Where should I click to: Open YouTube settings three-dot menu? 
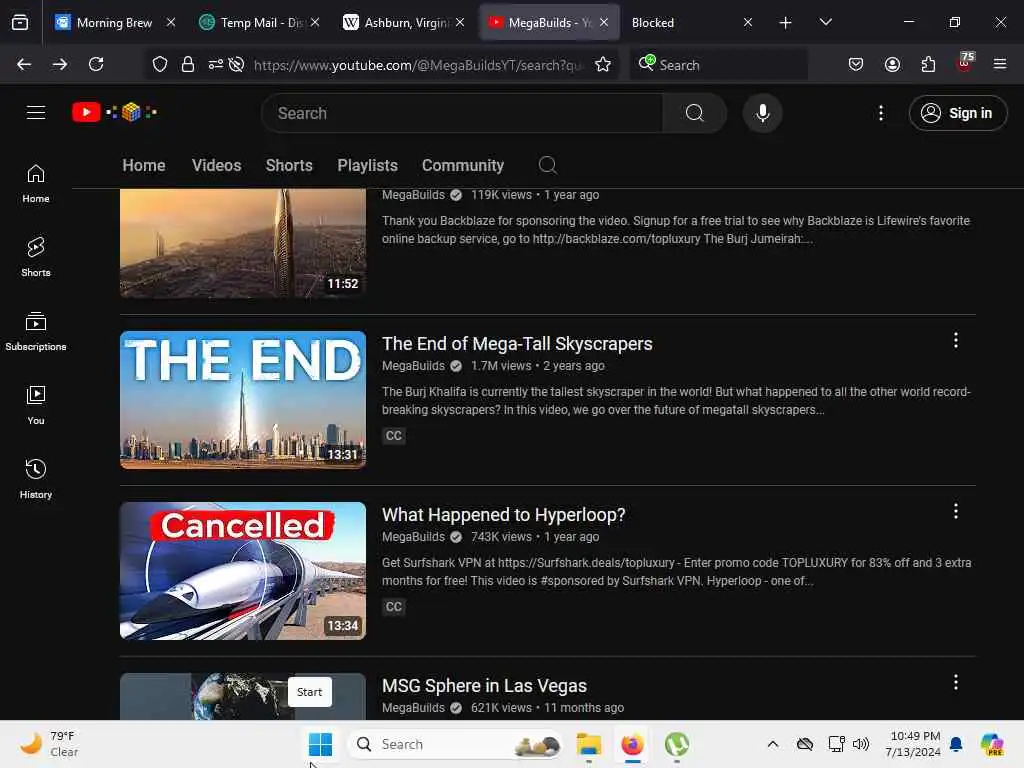click(x=880, y=113)
